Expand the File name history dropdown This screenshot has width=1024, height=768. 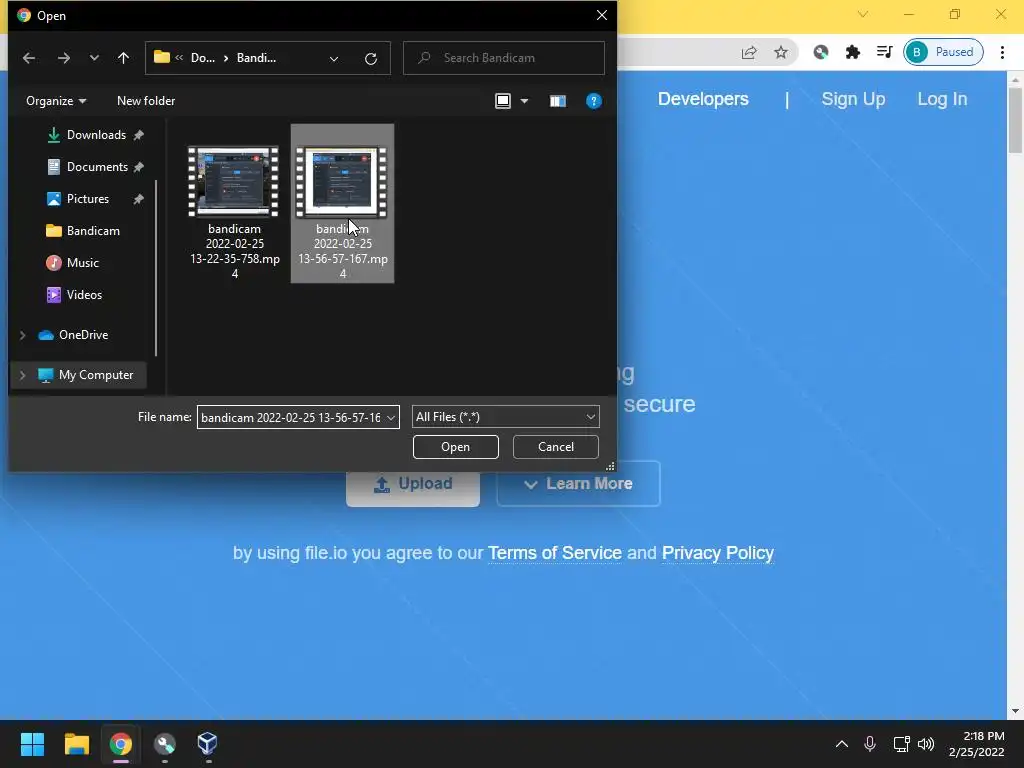[391, 417]
